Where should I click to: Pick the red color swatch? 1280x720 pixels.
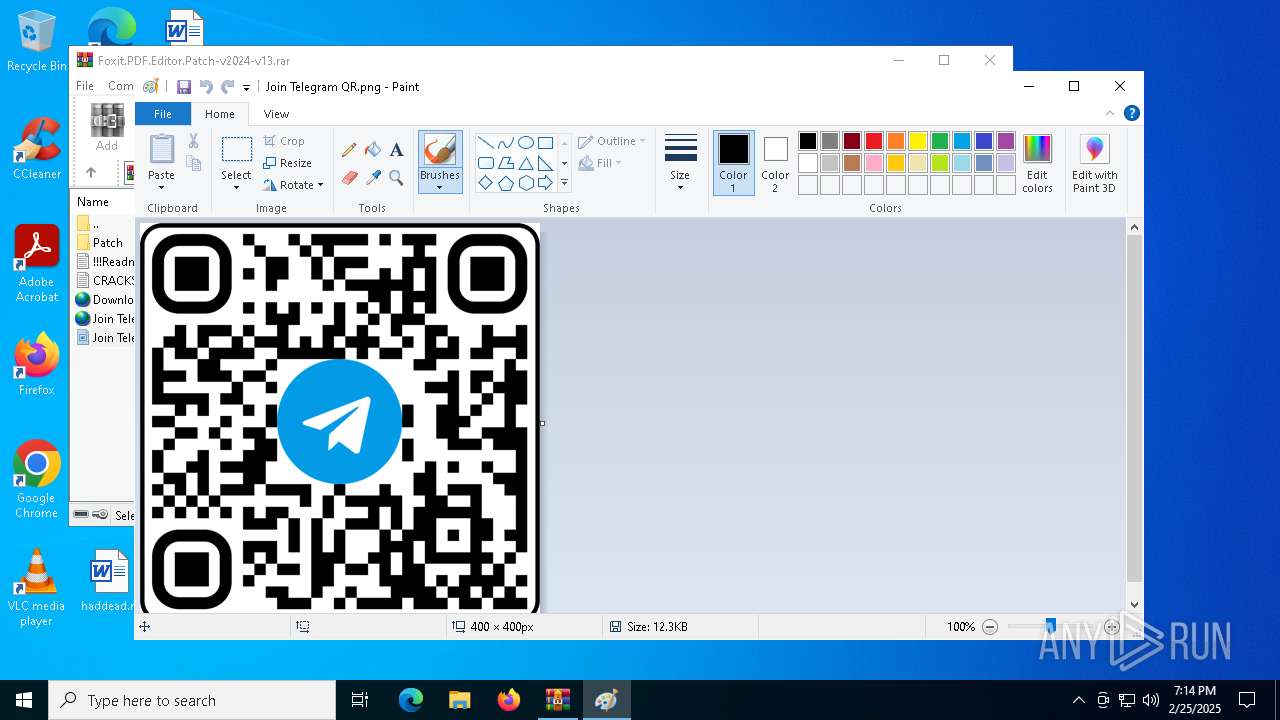(874, 141)
